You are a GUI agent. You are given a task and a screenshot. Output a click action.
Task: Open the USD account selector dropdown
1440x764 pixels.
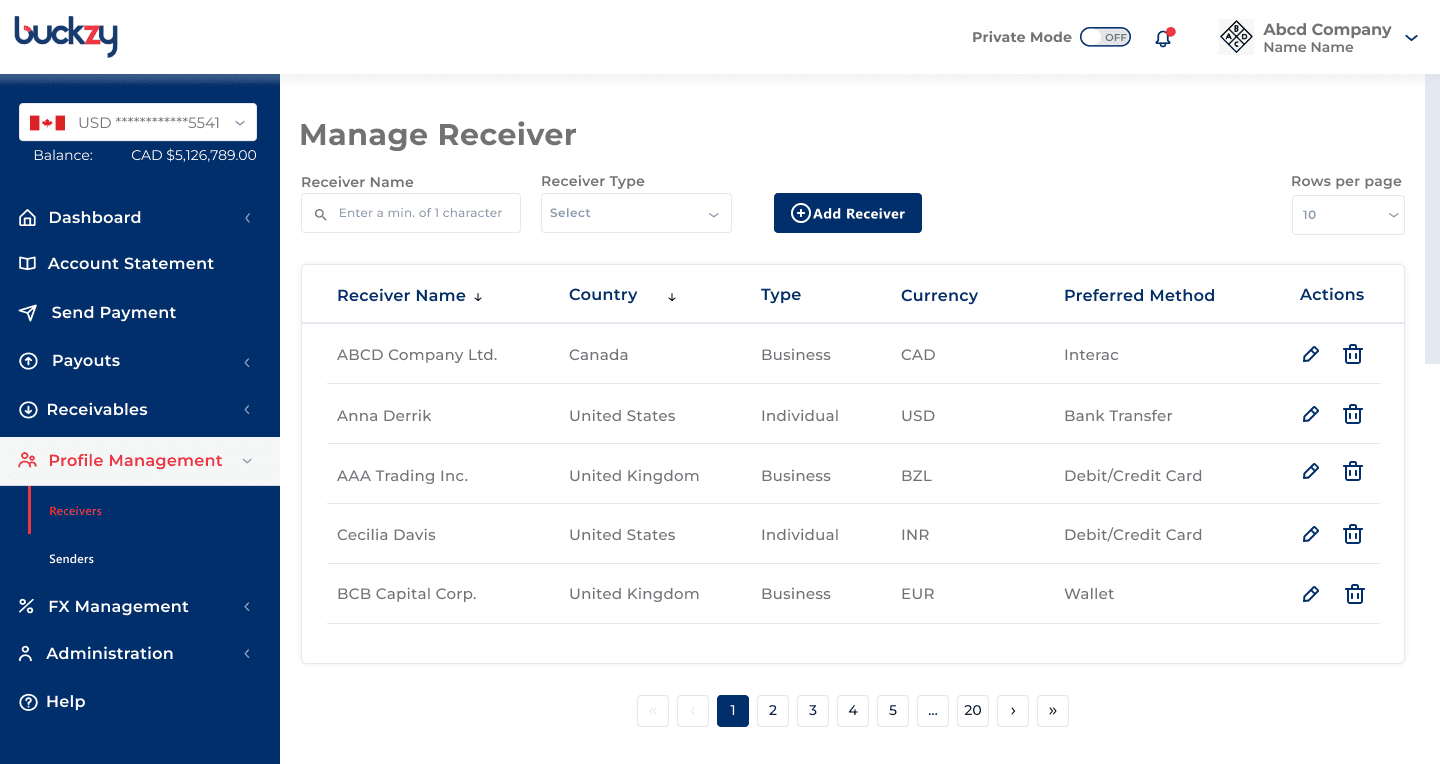(x=138, y=122)
